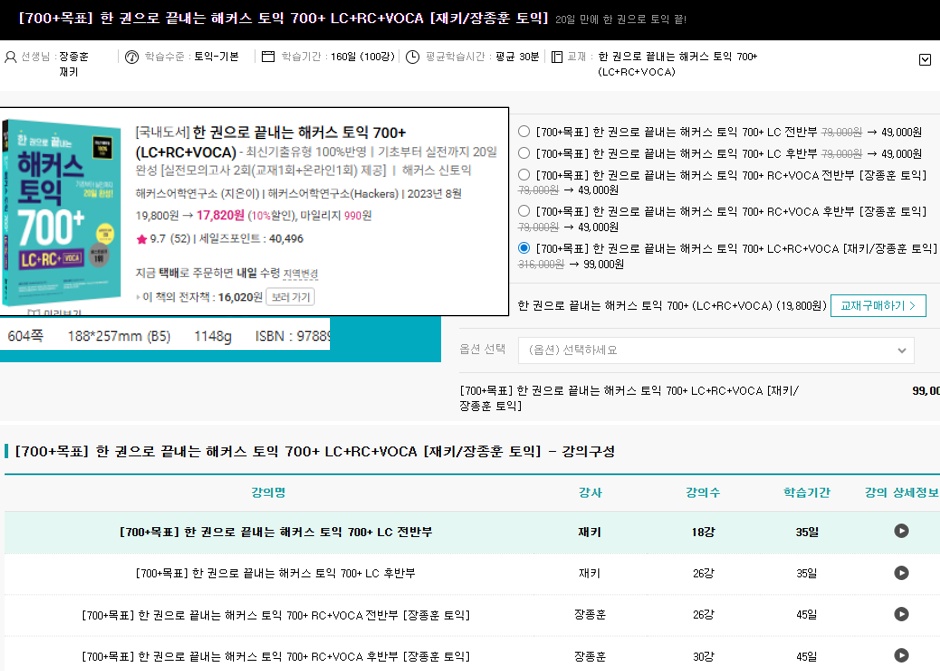940x671 pixels.
Task: Open the 옵션 선택 dropdown
Action: (716, 350)
